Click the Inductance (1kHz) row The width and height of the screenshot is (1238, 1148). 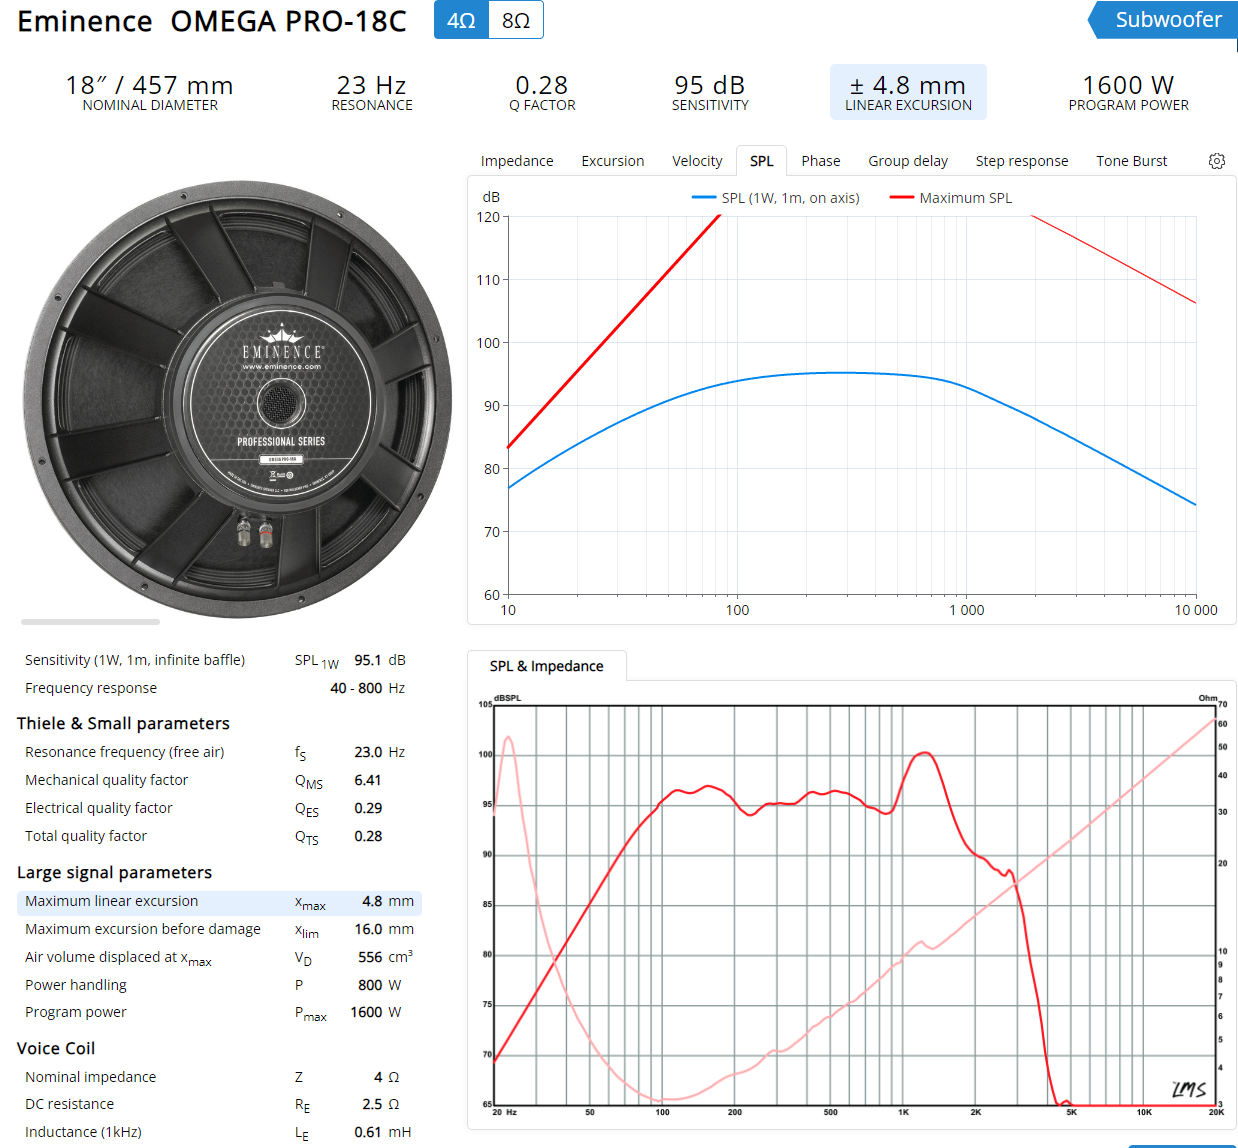(219, 1133)
